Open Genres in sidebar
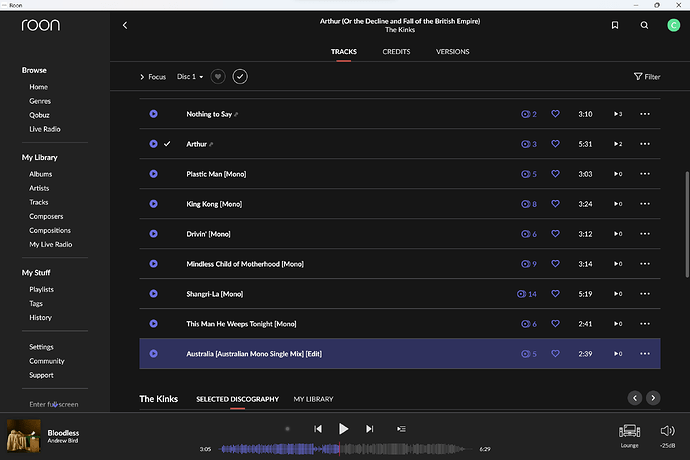Screen dimensions: 690x460 [40, 101]
